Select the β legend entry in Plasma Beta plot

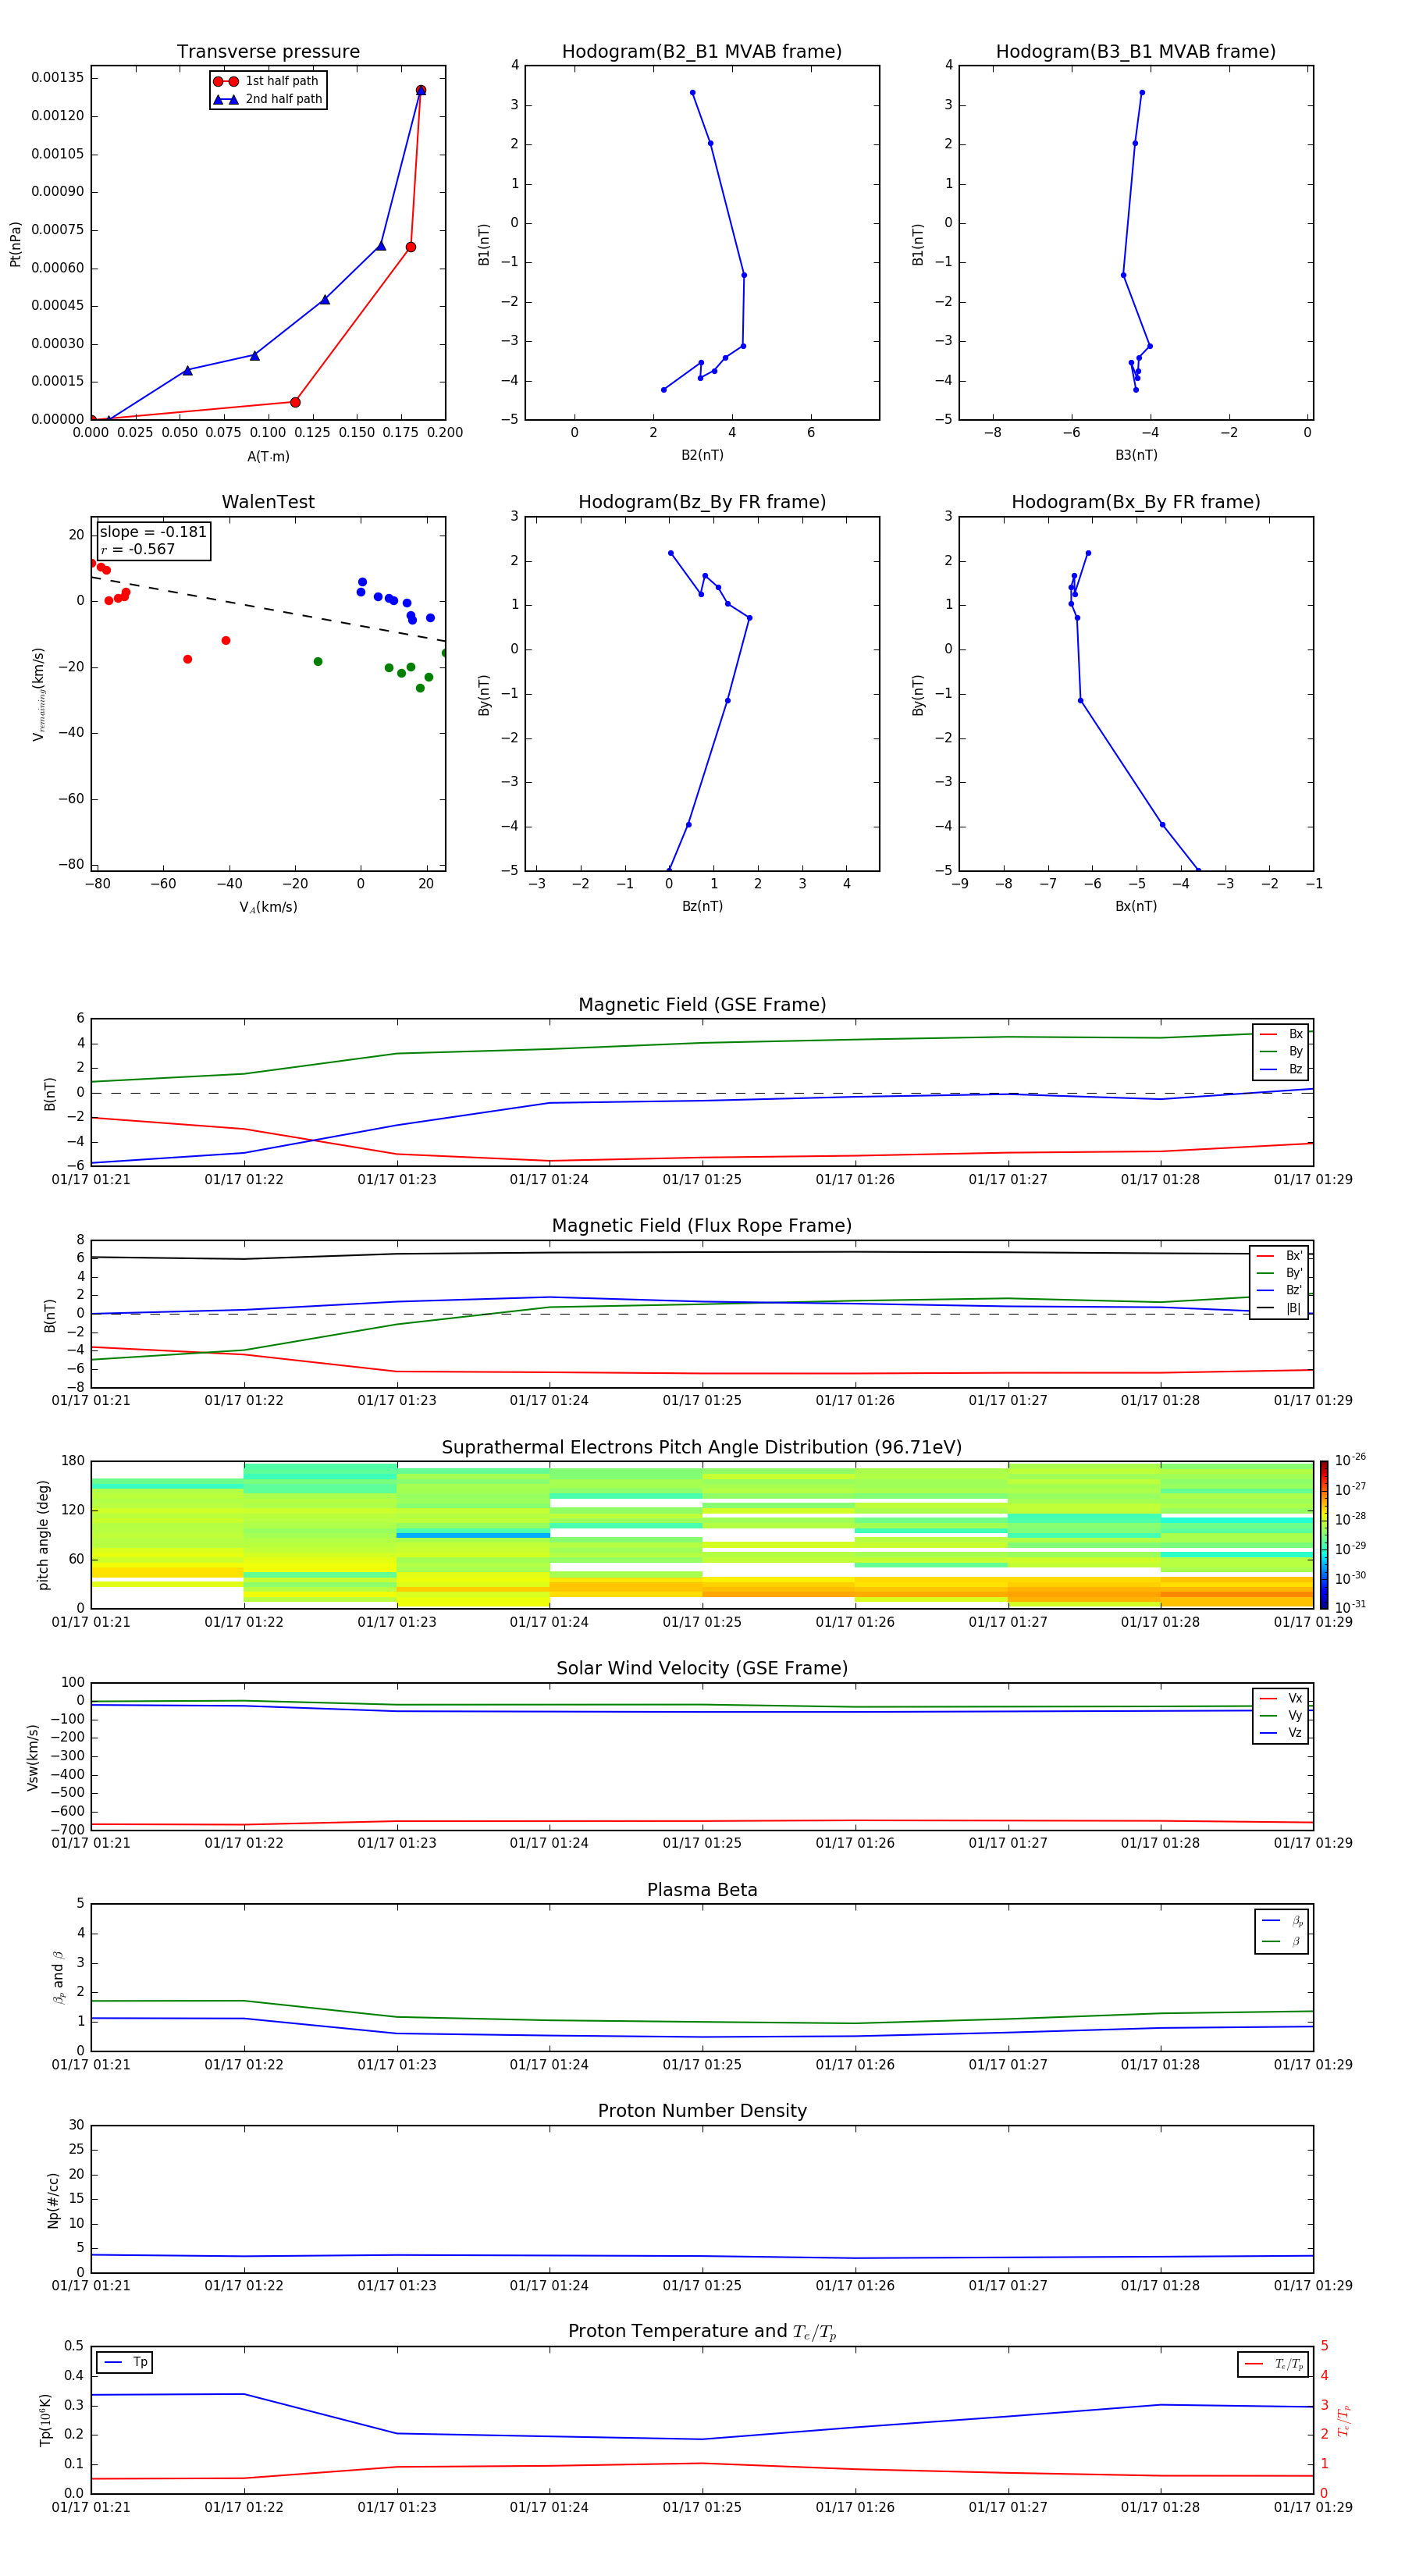point(1282,1942)
